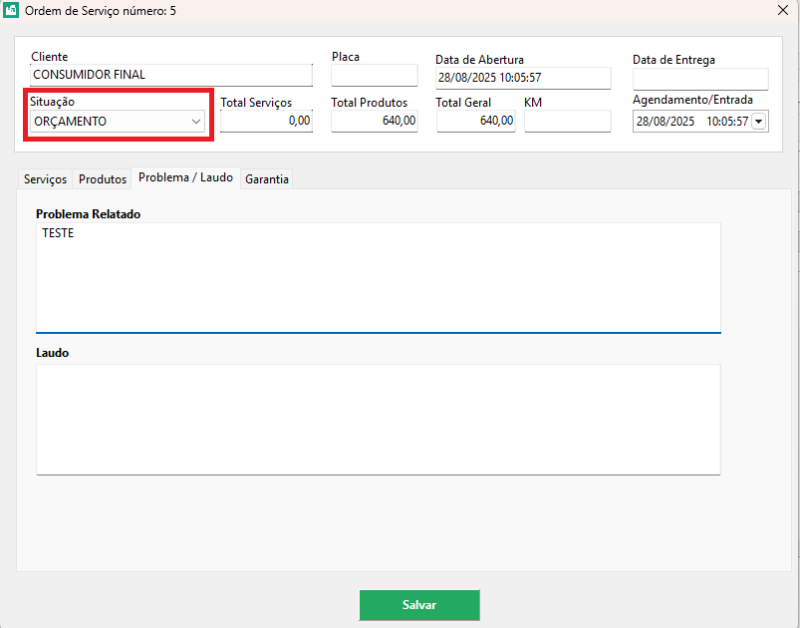Screen dimensions: 800x628
Task: Click the Agendamento/Entrada date text 28/08/2025
Action: pyautogui.click(x=665, y=121)
